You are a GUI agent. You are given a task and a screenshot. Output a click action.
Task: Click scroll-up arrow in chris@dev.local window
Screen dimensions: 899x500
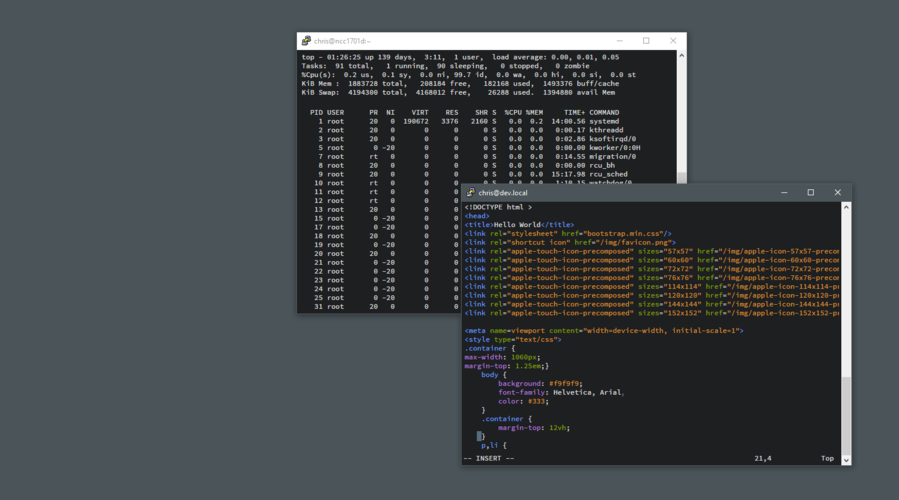point(846,207)
